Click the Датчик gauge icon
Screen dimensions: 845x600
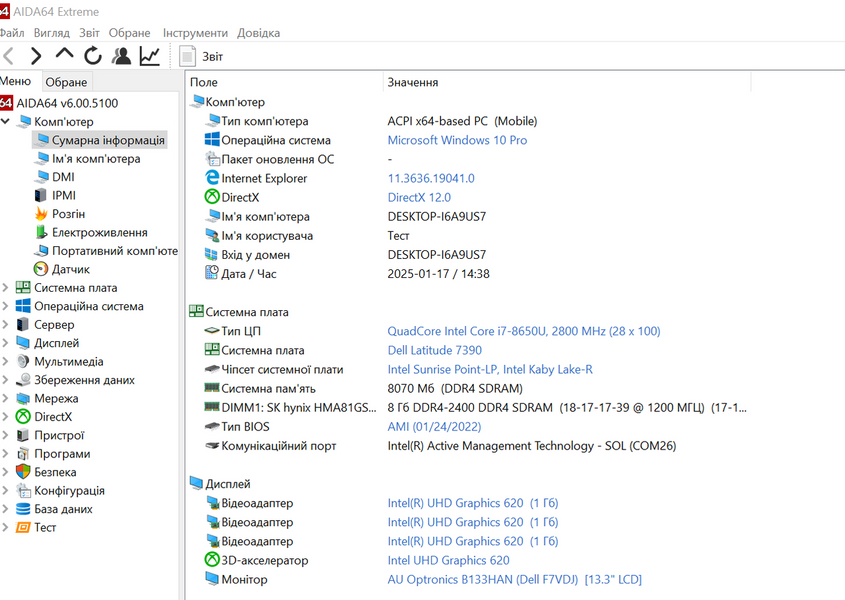pos(41,269)
